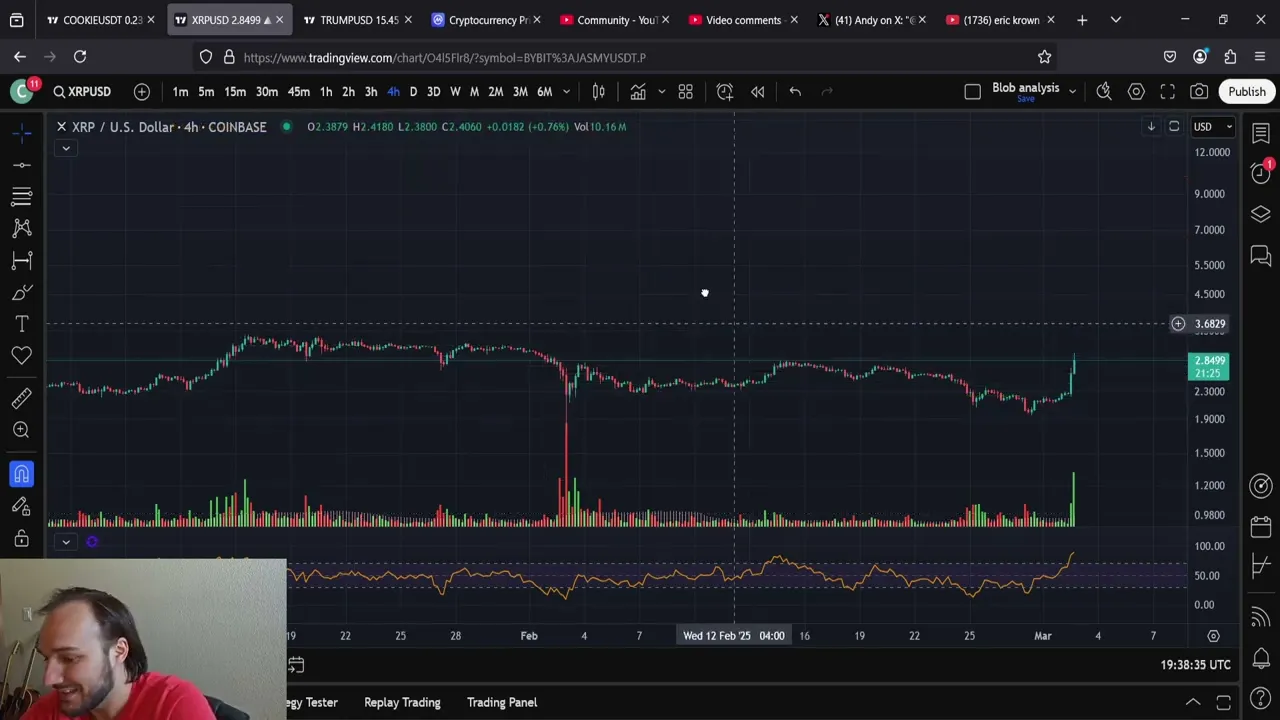Viewport: 1280px width, 720px height.
Task: Collapse the indicator pane legend chevron
Action: 65,542
